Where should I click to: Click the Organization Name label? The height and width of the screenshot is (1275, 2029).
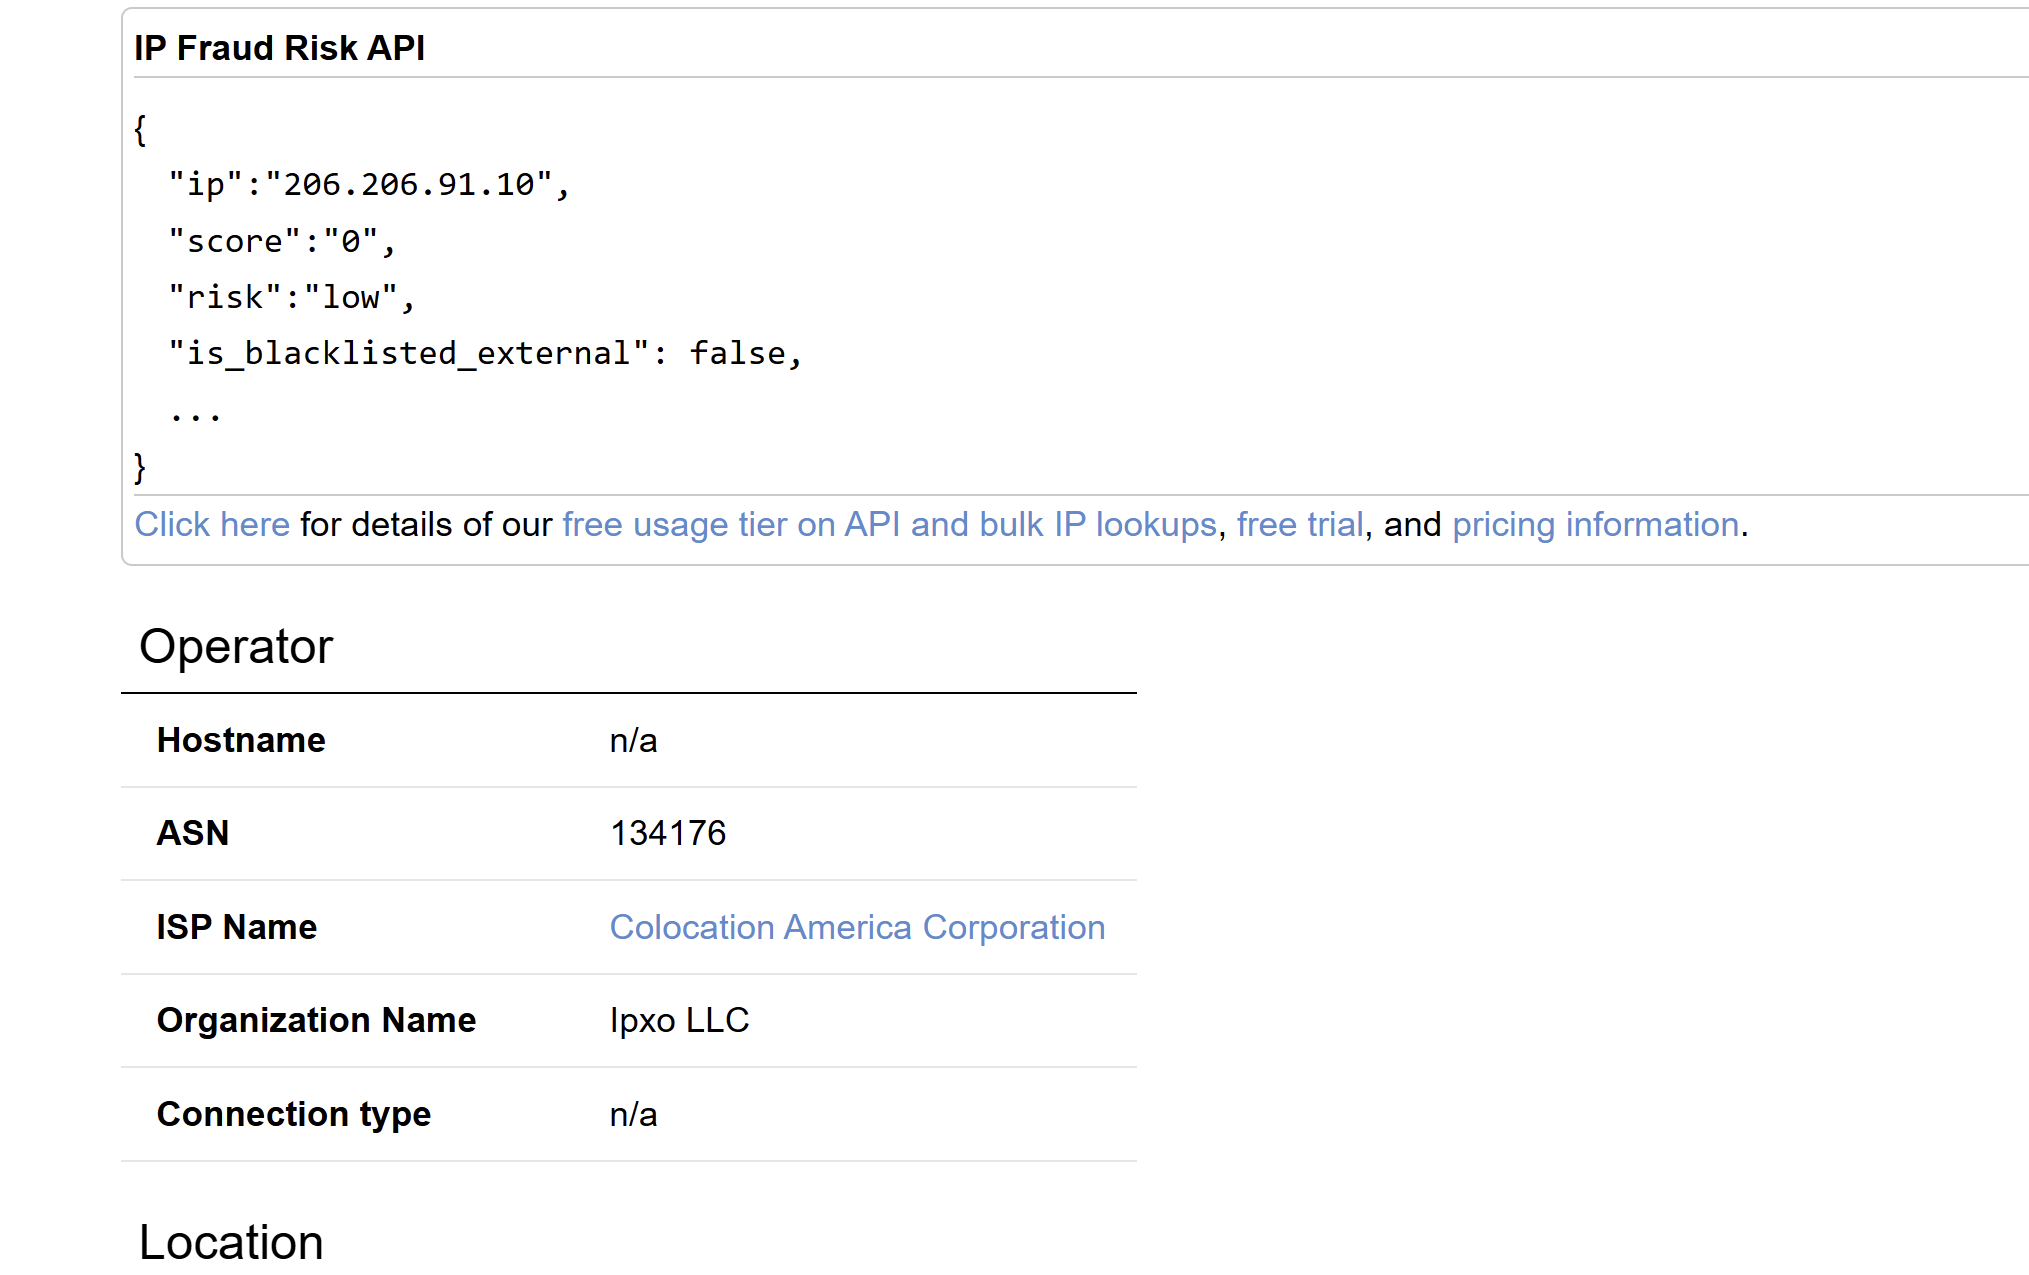point(316,1021)
